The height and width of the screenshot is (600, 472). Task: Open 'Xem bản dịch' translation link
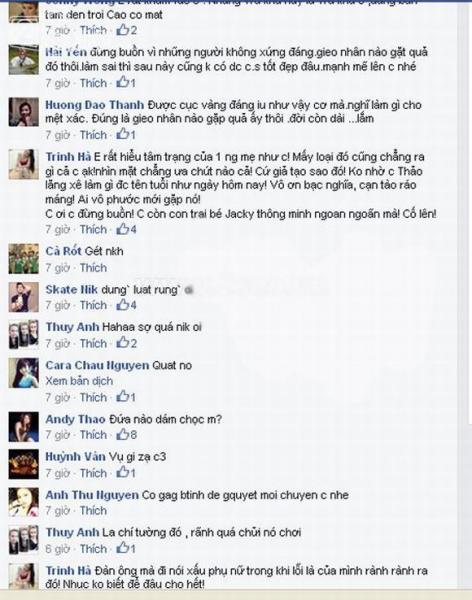point(79,381)
